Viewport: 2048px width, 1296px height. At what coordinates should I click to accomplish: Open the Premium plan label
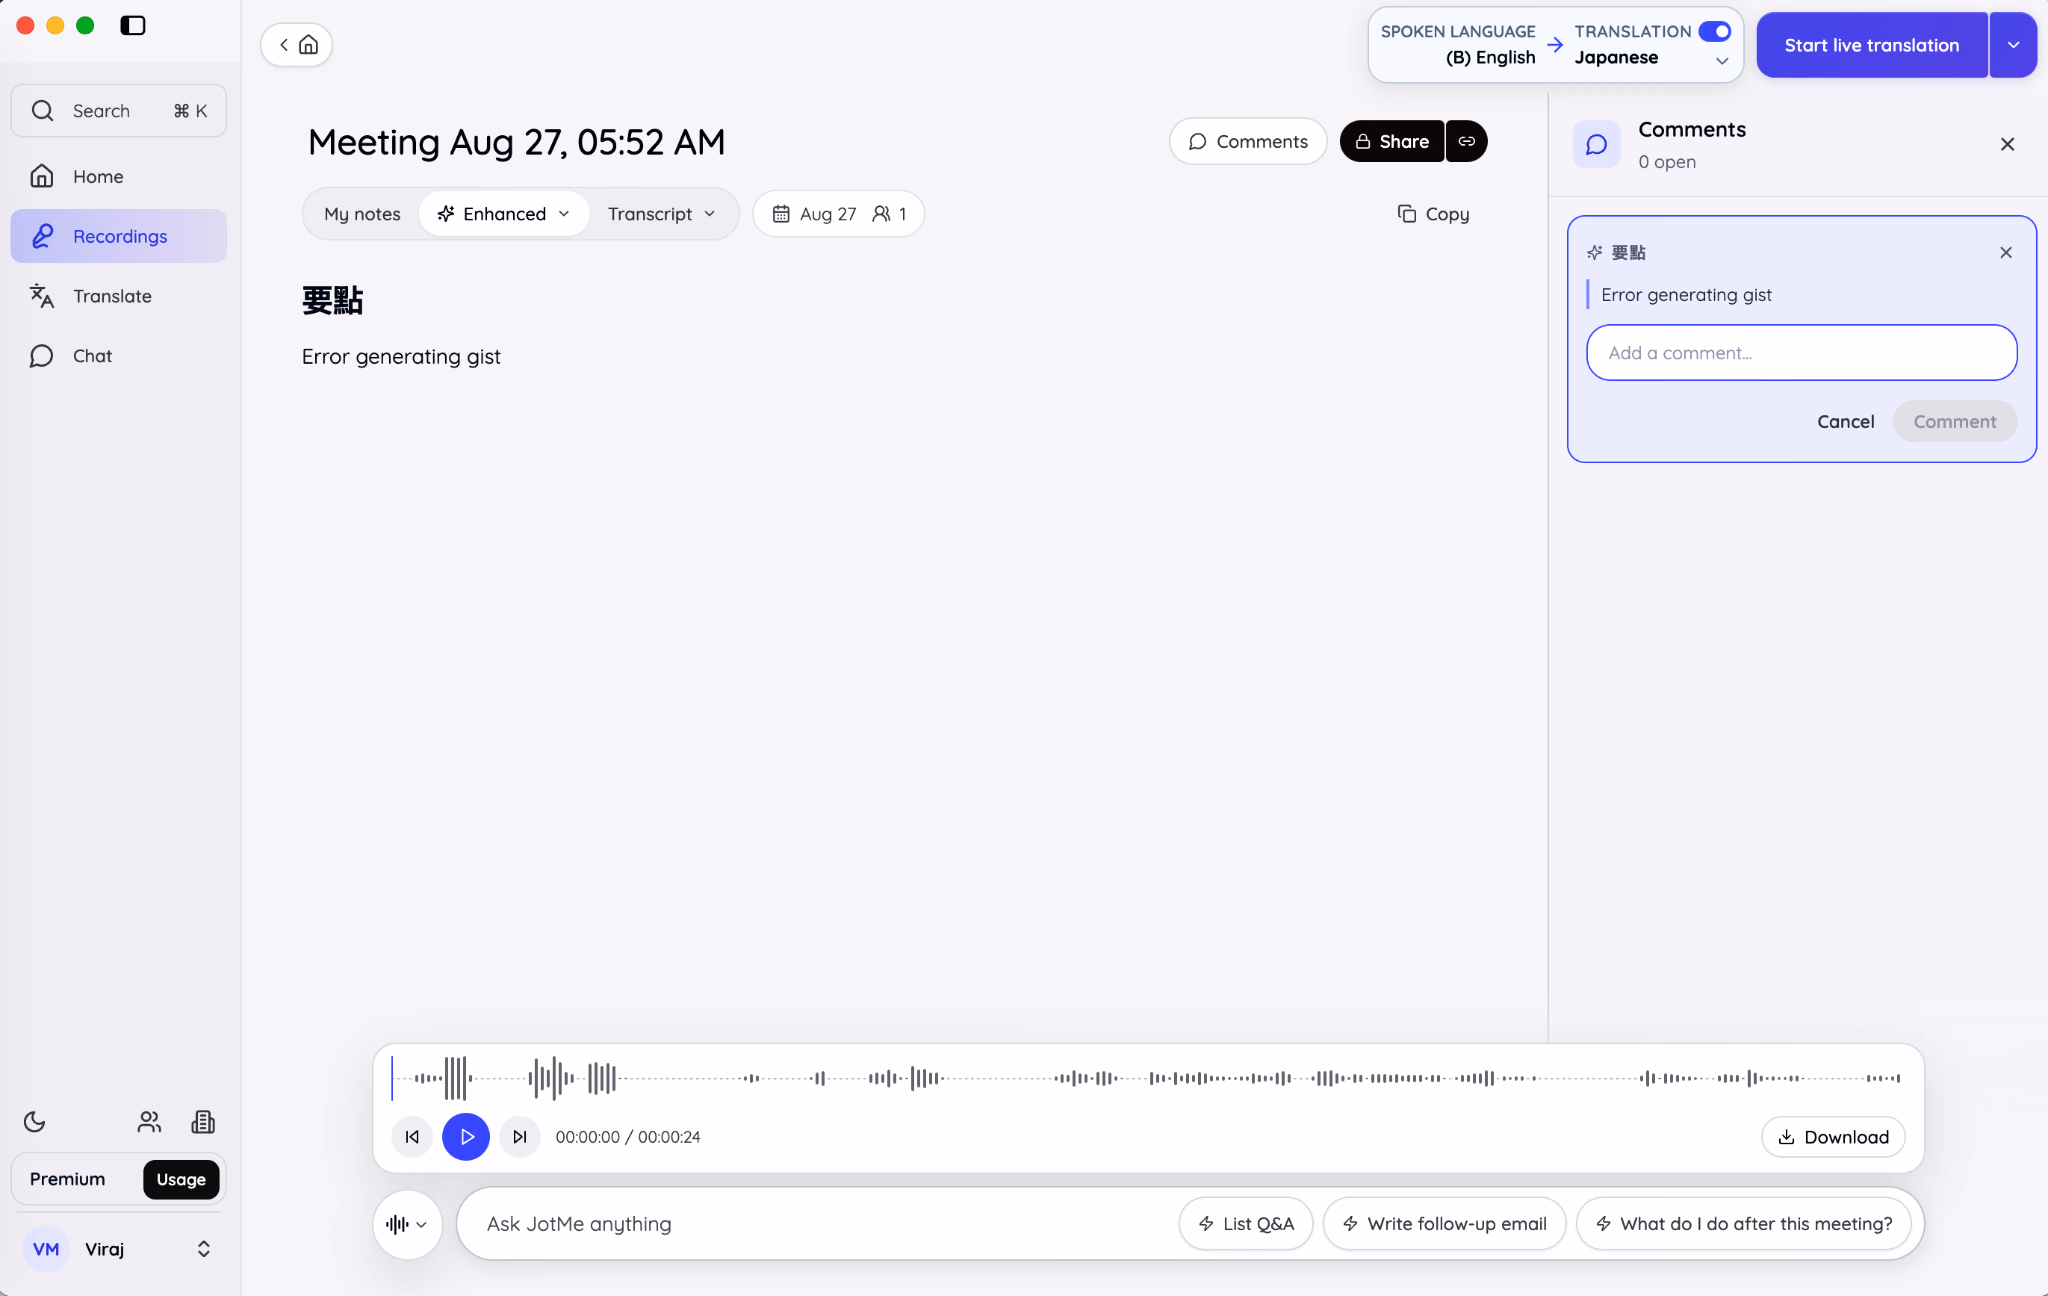click(x=67, y=1179)
